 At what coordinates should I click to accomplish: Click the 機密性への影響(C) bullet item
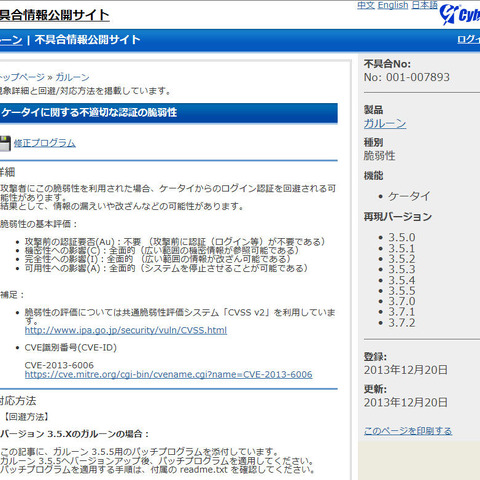tap(162, 250)
